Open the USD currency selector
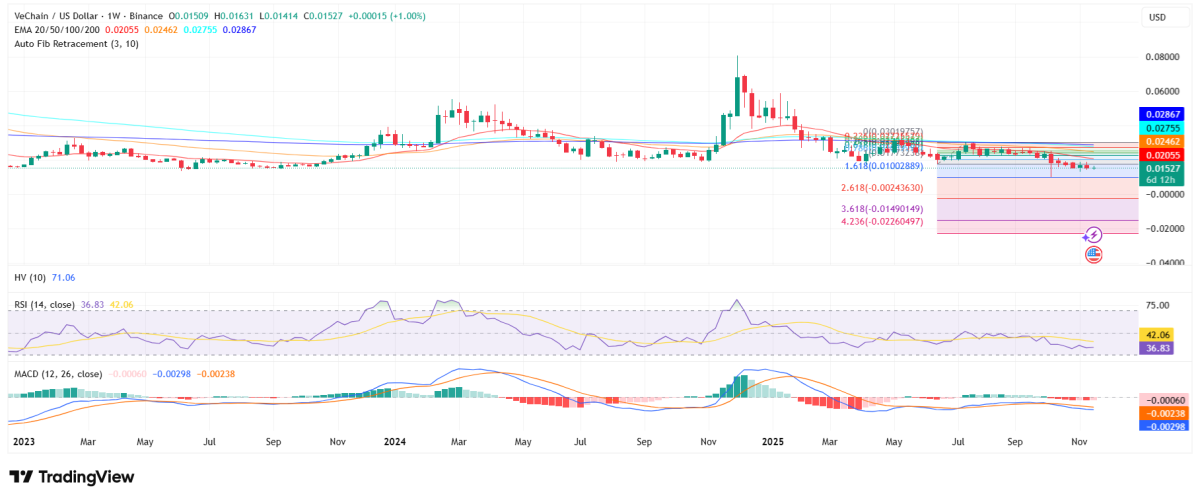 pos(1157,17)
